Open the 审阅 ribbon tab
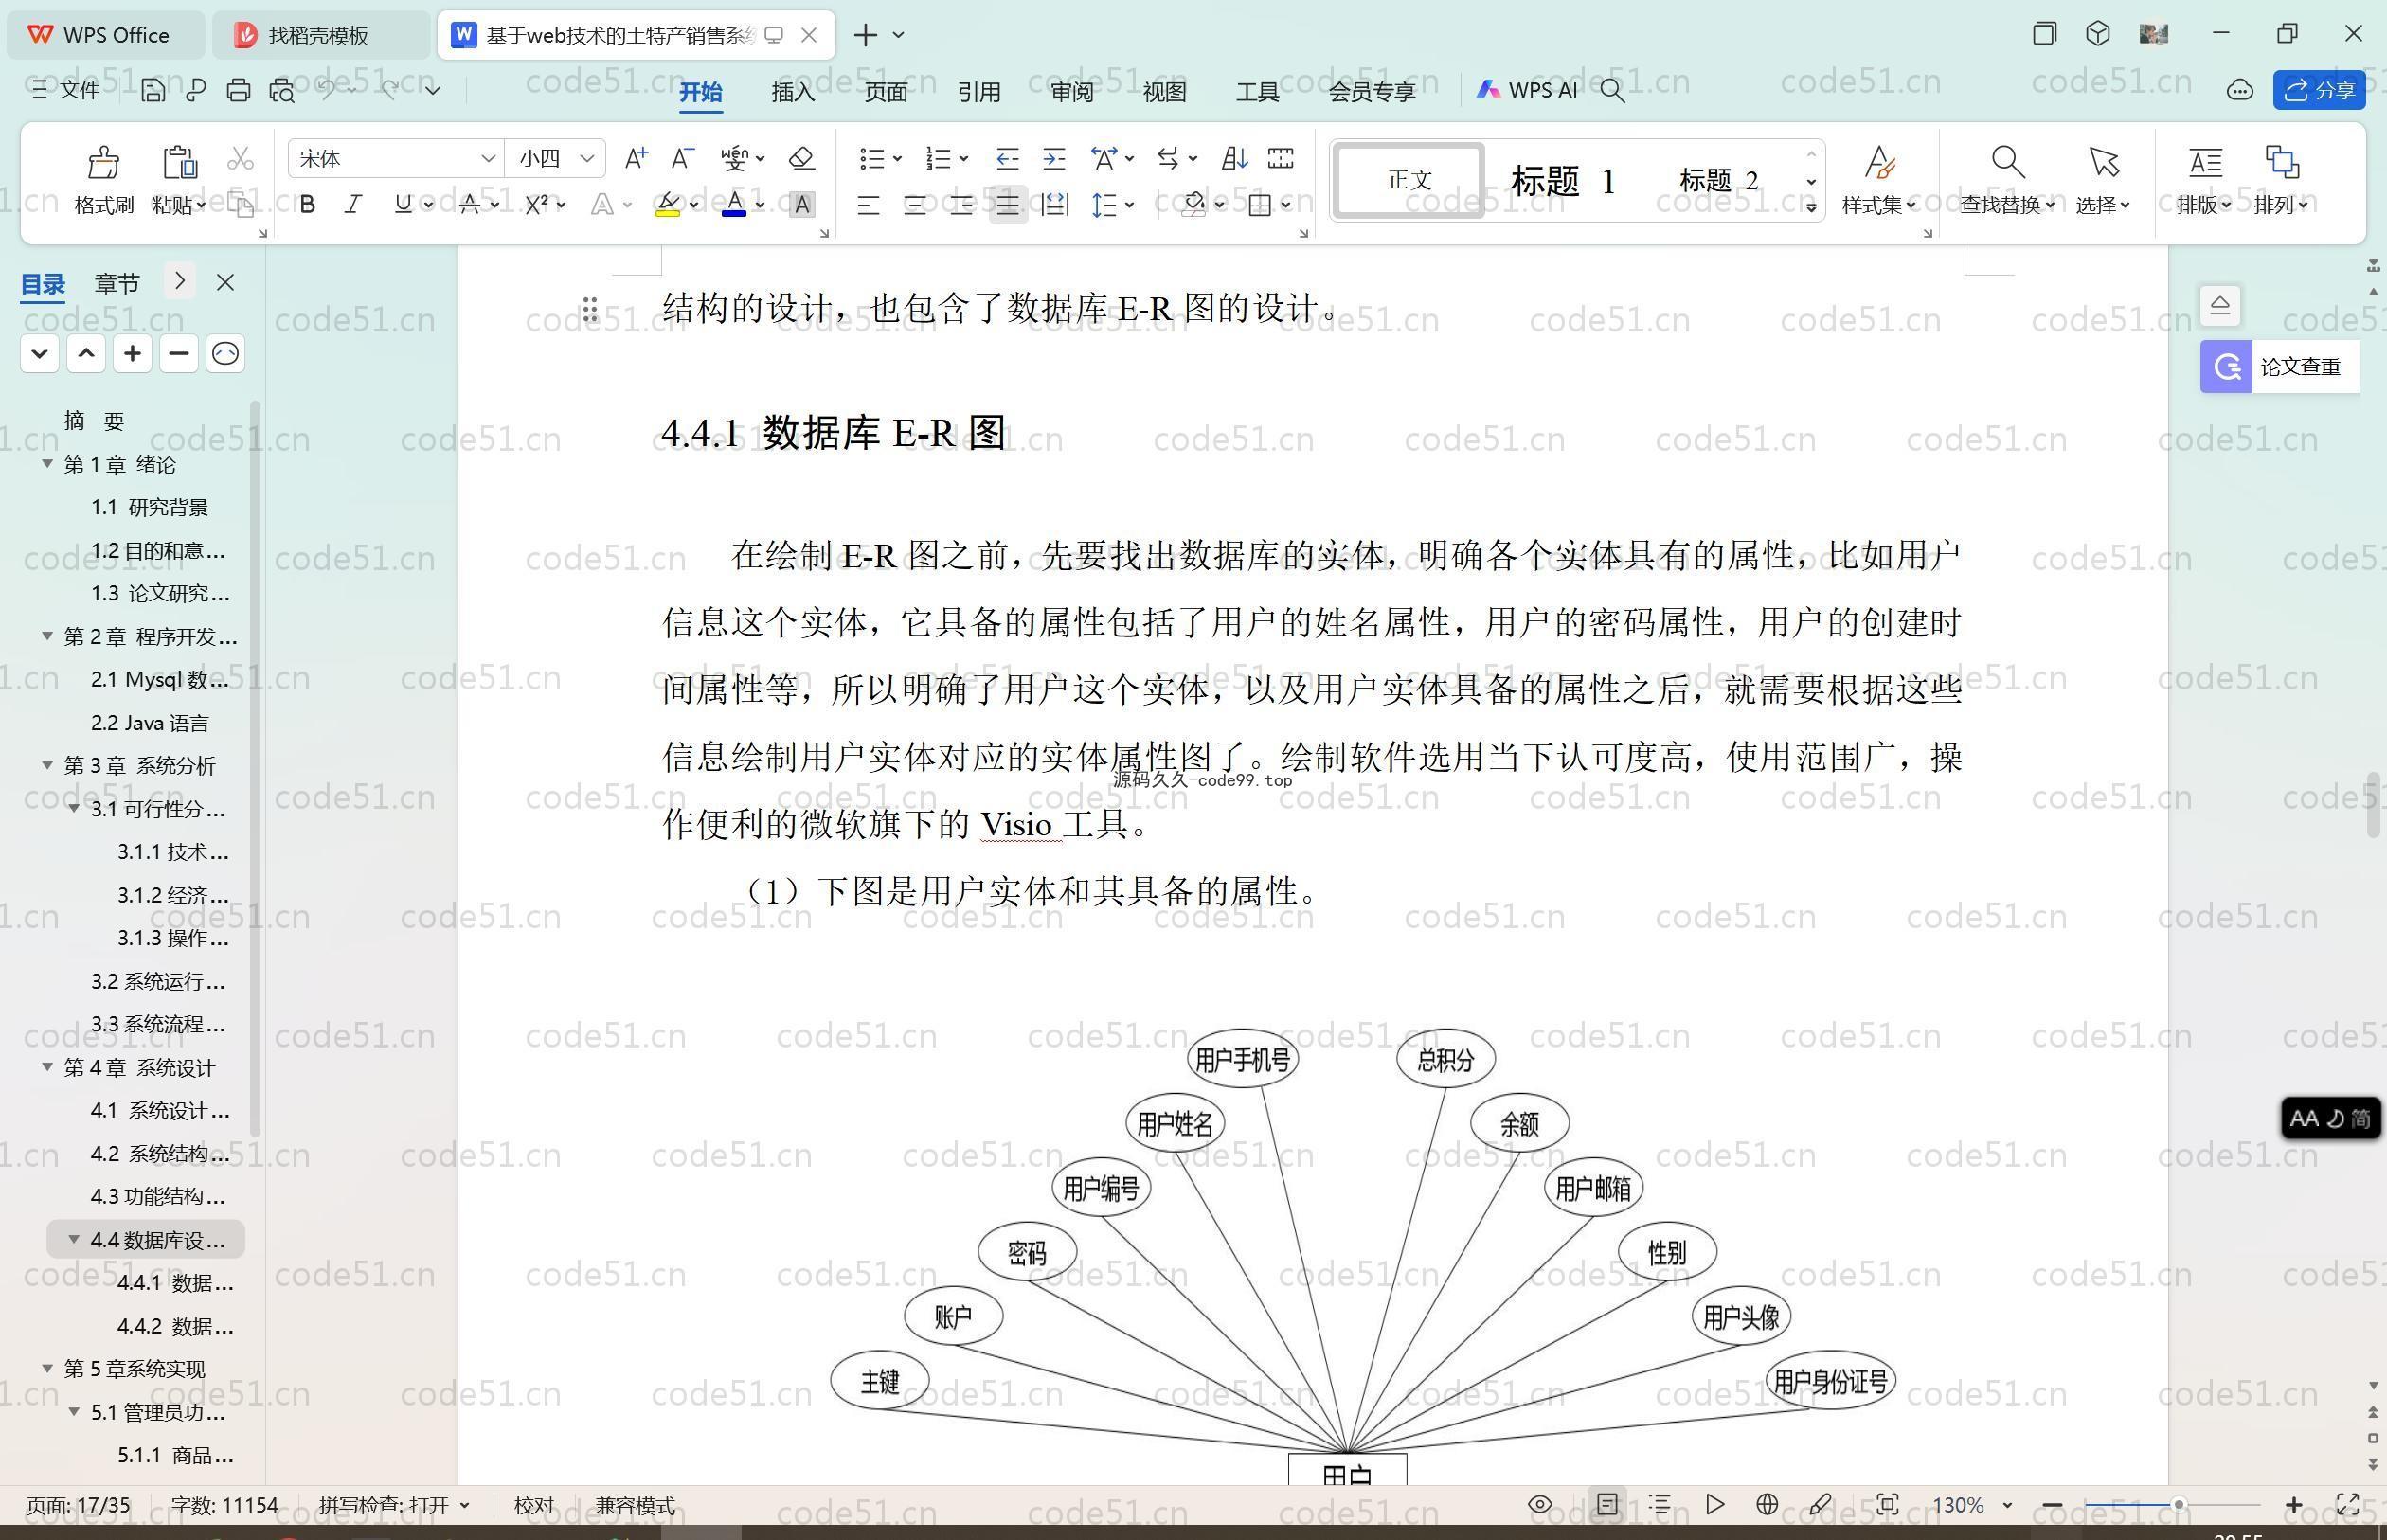 point(1072,91)
